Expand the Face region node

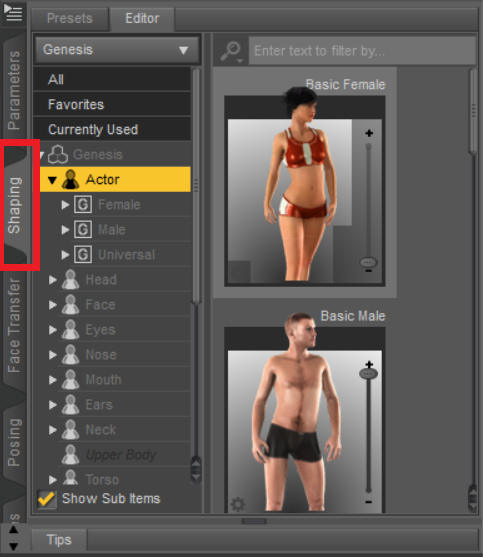pyautogui.click(x=53, y=305)
